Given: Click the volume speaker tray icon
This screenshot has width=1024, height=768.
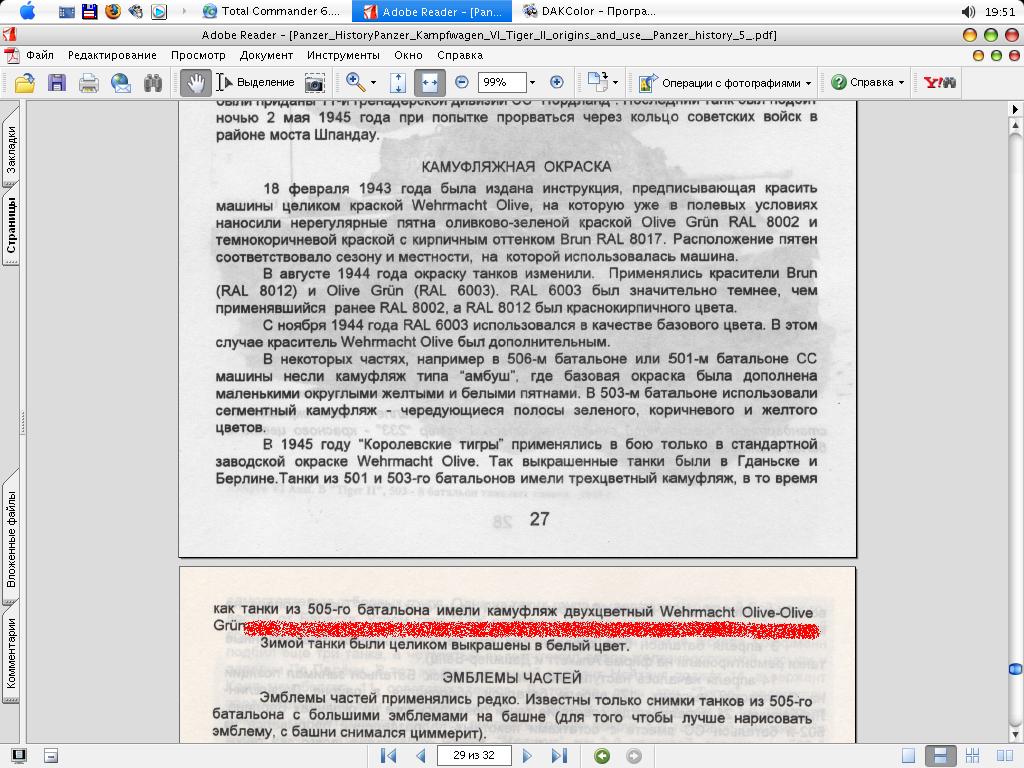Looking at the screenshot, I should pyautogui.click(x=968, y=11).
